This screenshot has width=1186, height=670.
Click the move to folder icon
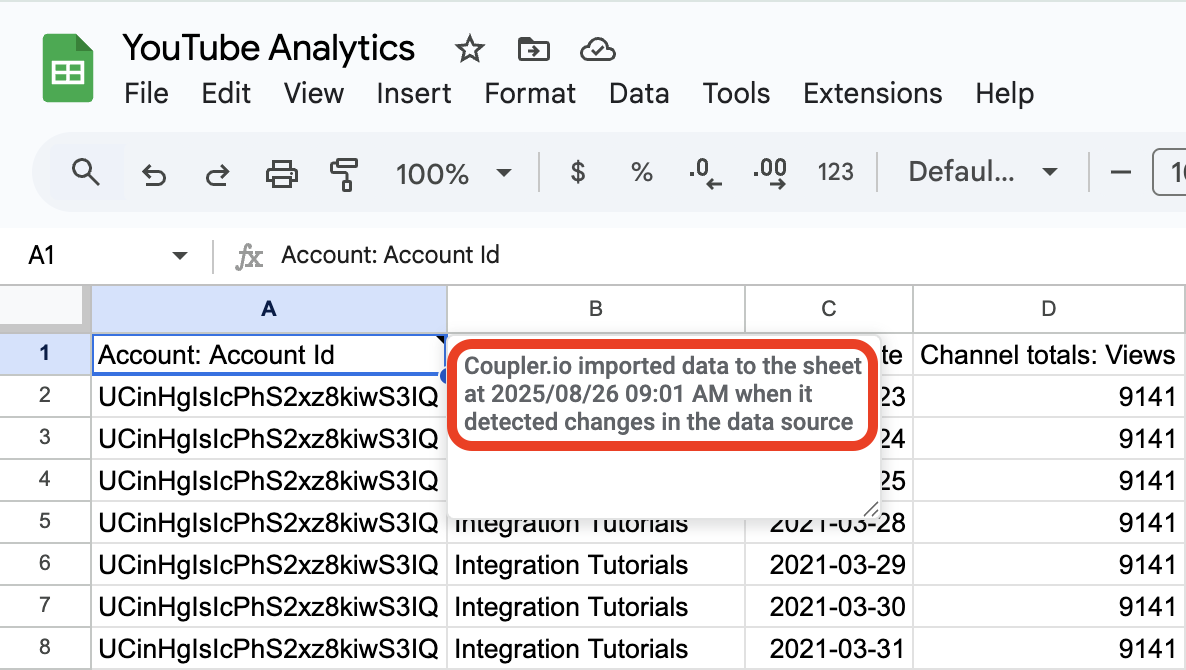coord(534,50)
